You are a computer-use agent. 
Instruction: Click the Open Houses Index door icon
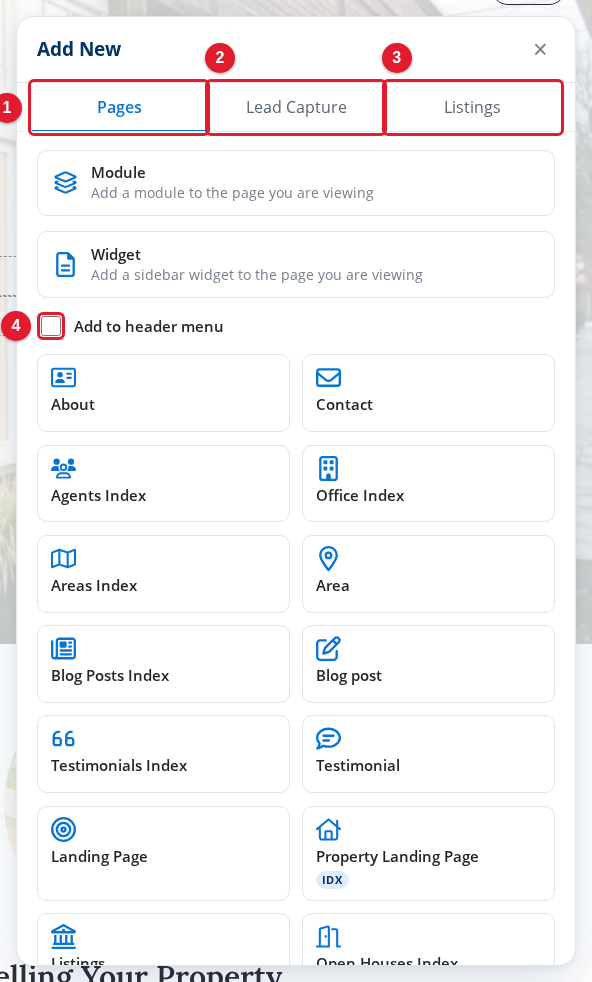click(x=328, y=936)
